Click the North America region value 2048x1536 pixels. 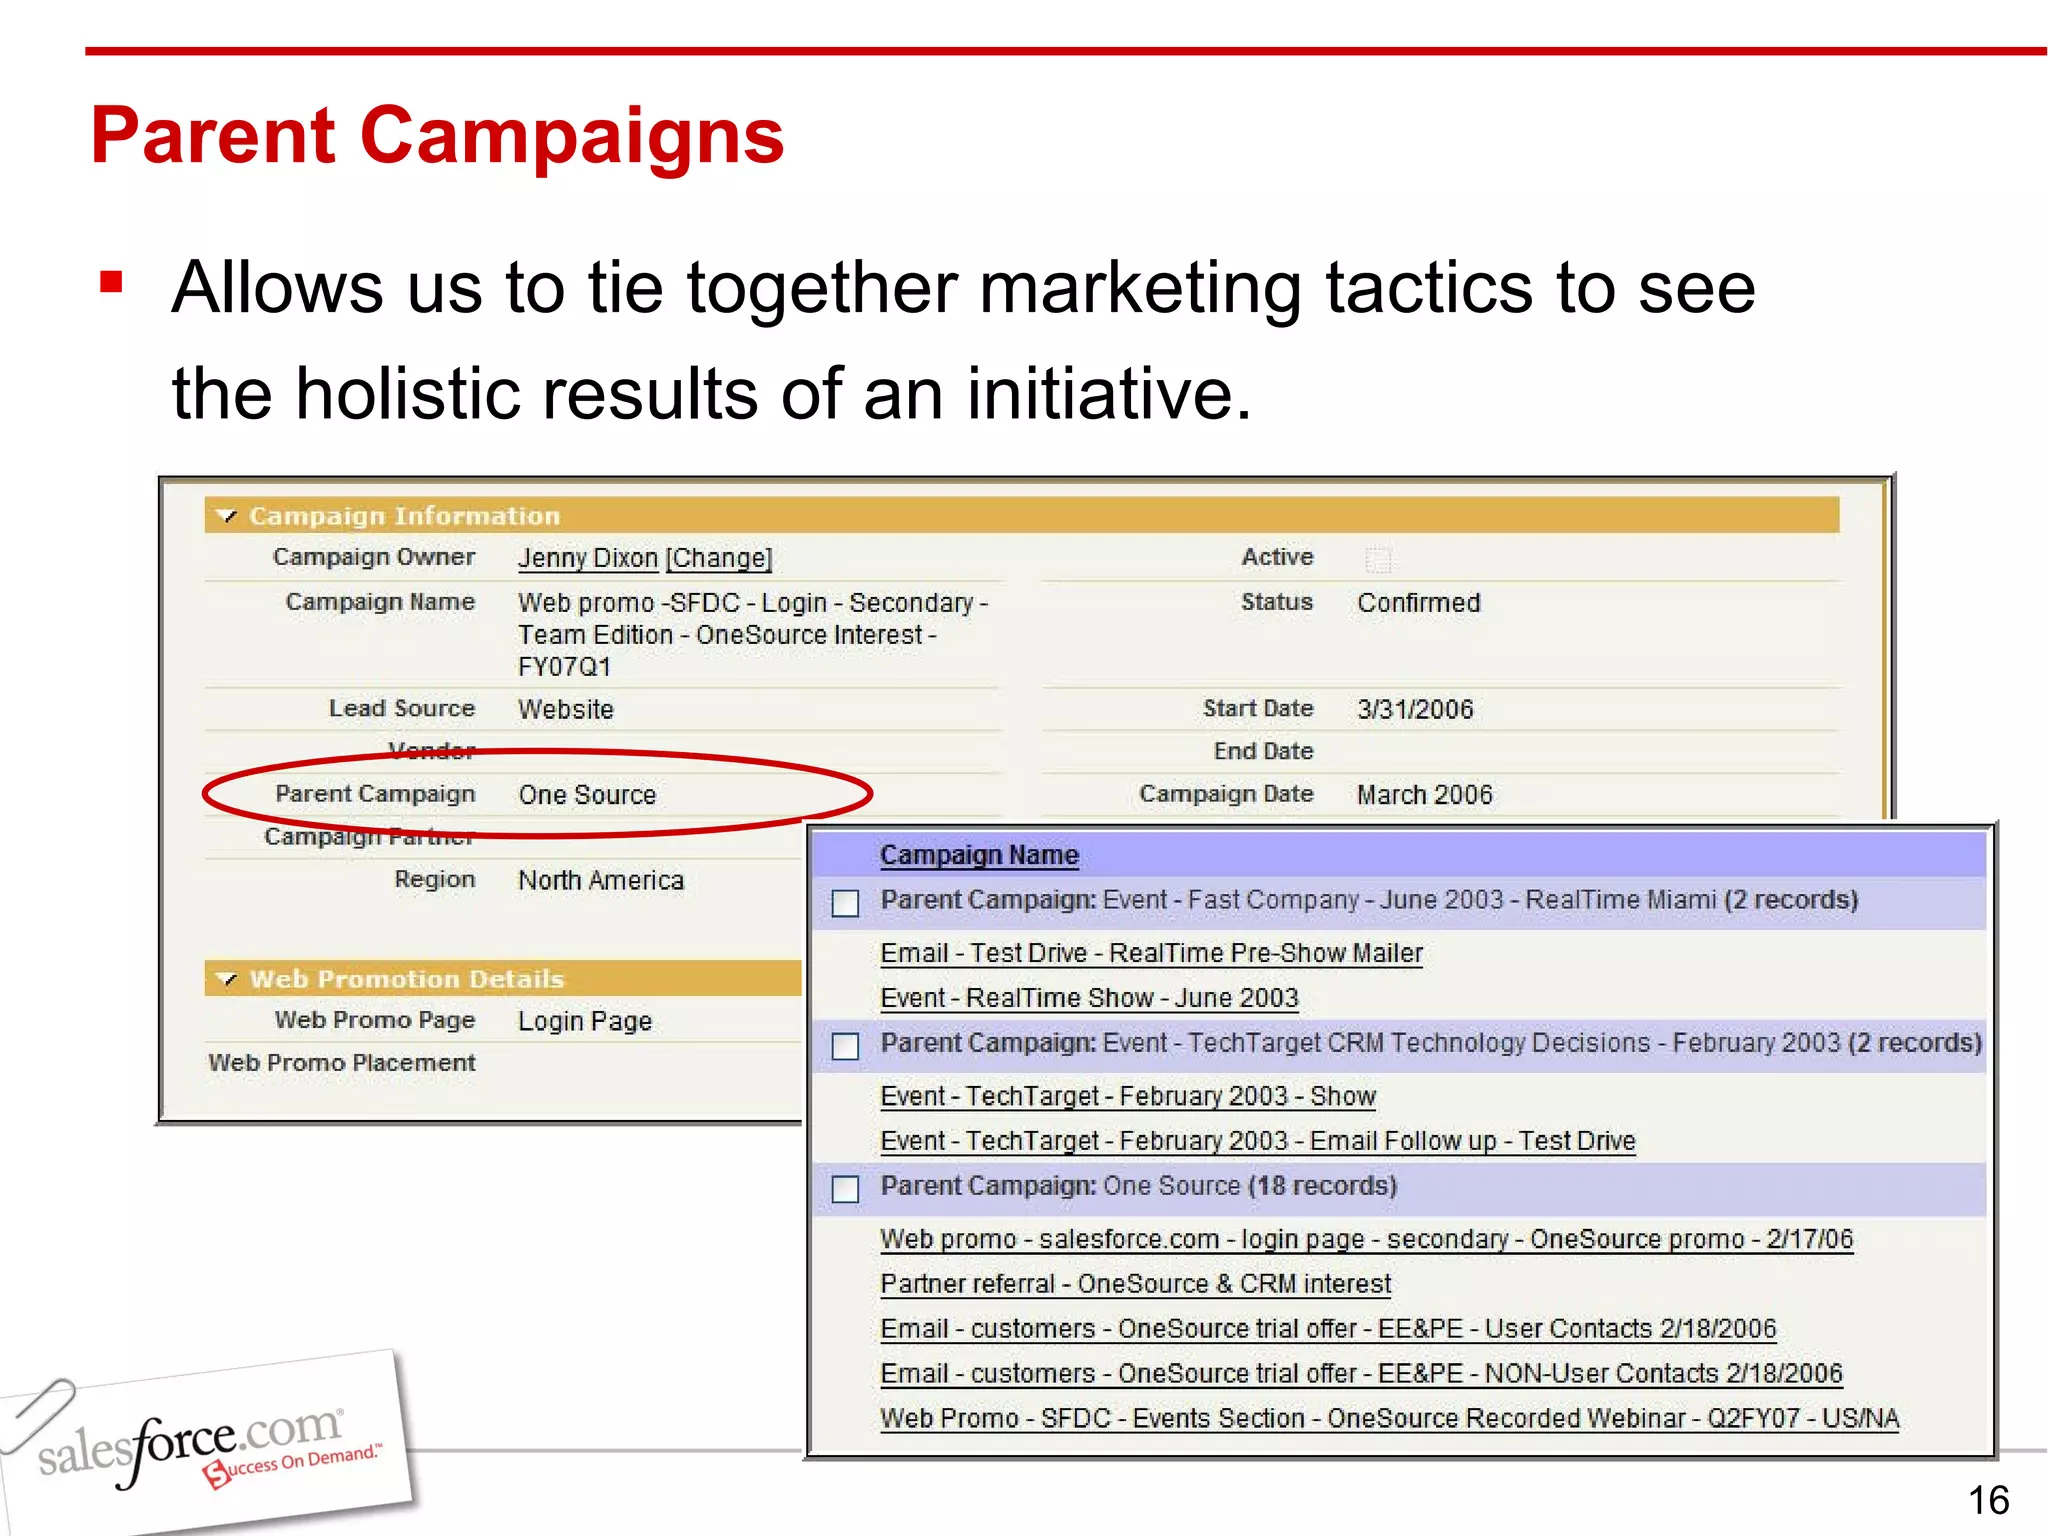601,881
